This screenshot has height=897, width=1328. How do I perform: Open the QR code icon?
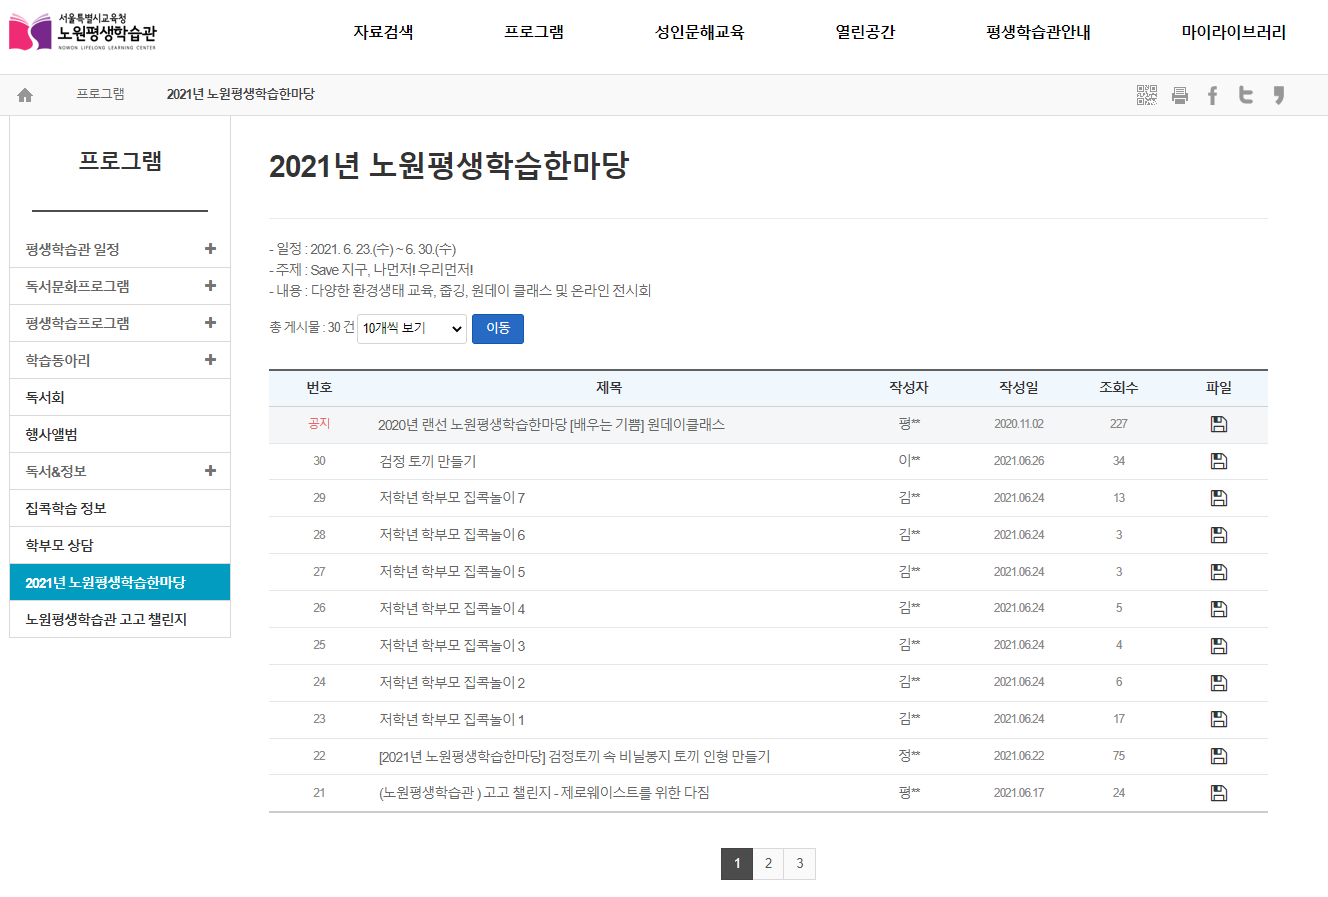click(1147, 95)
